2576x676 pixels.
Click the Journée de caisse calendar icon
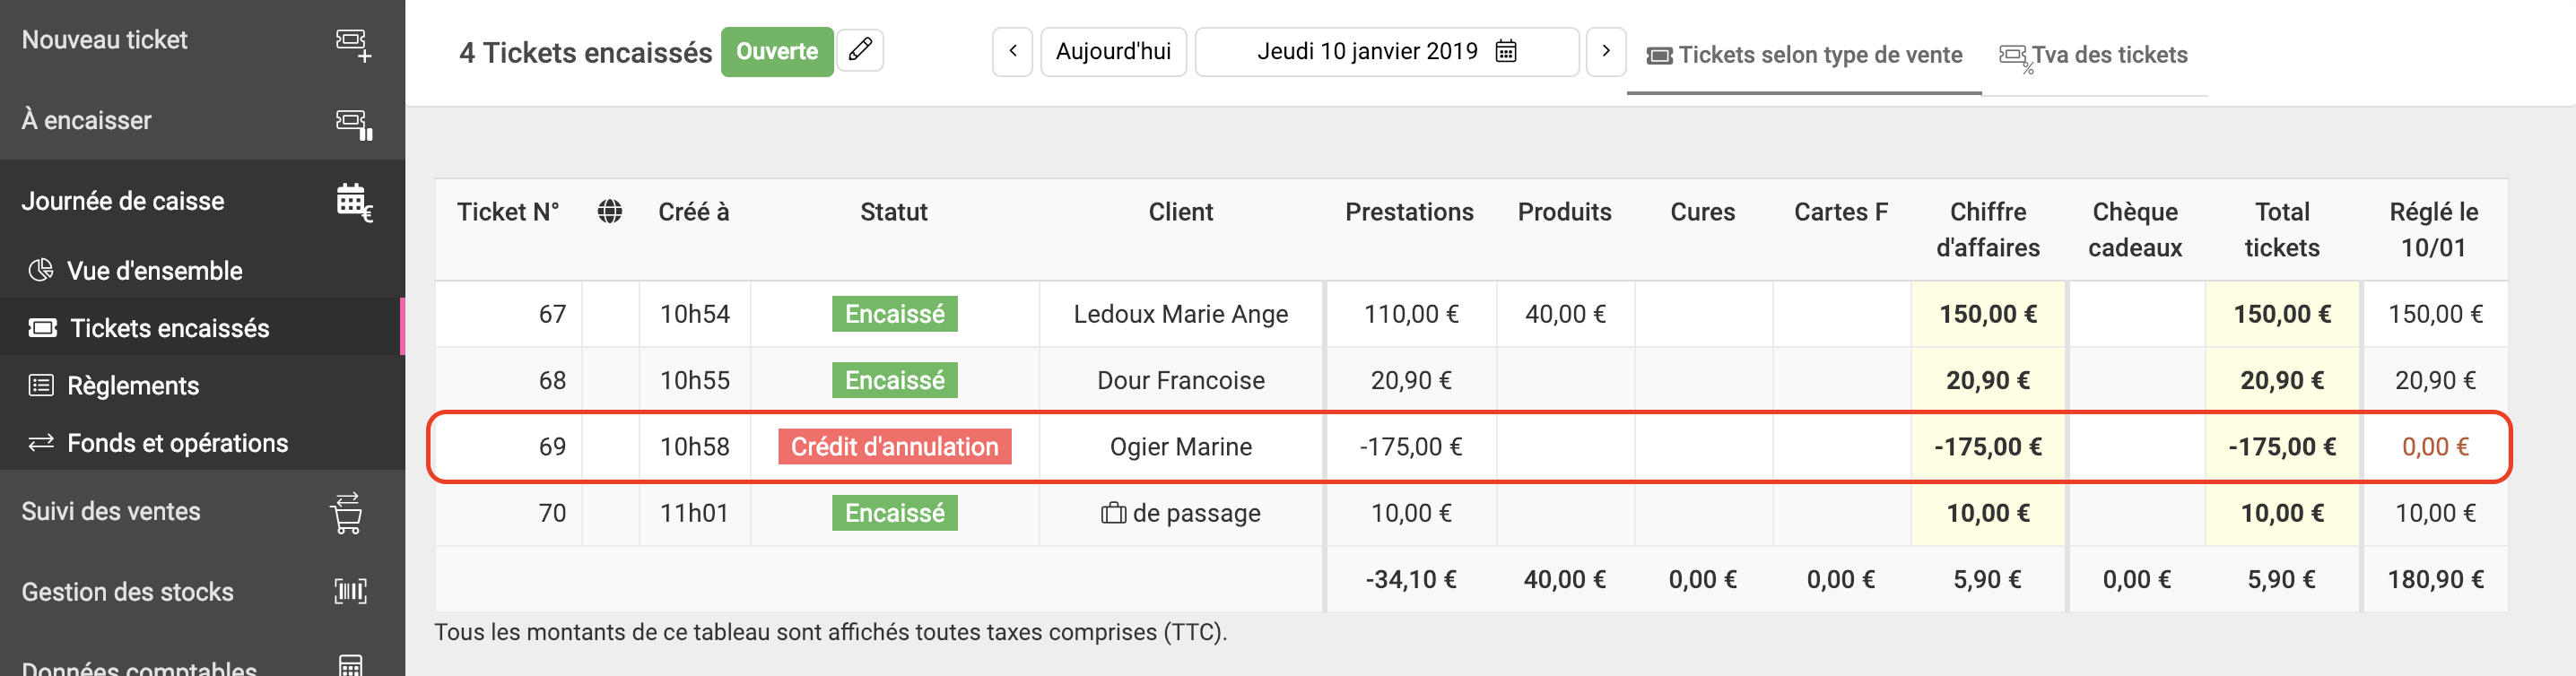(x=353, y=202)
